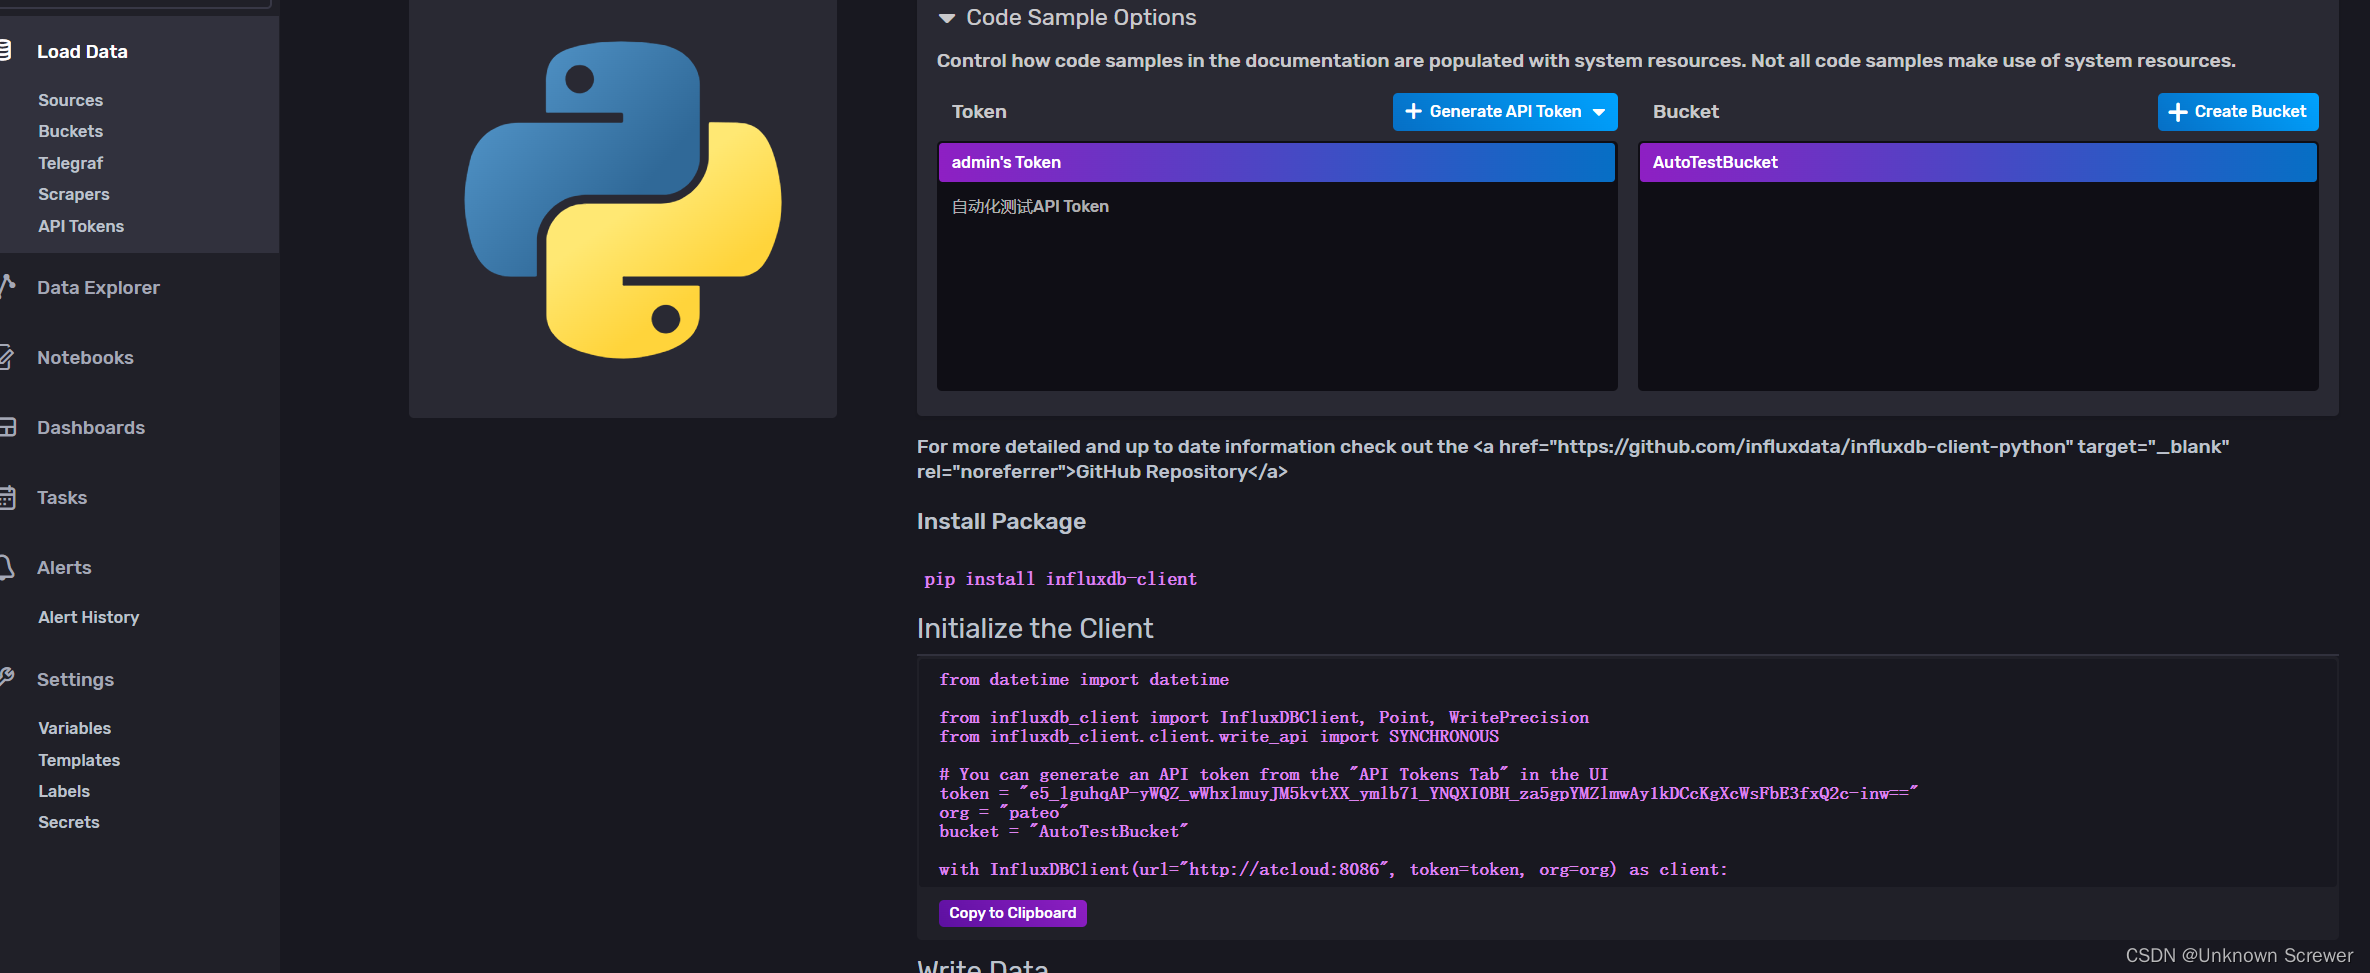
Task: Collapse the Code Sample Options section
Action: pos(947,18)
